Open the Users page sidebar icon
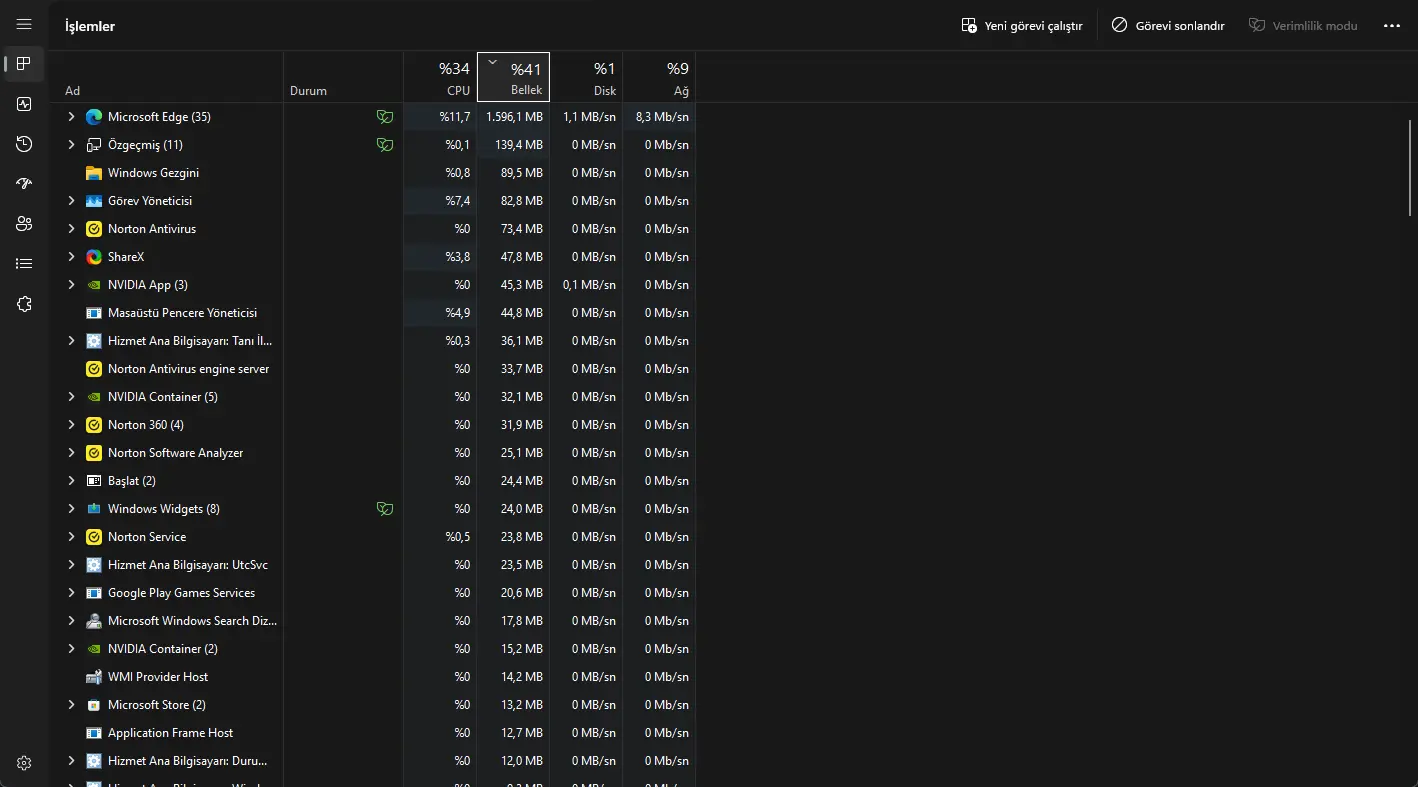Viewport: 1418px width, 787px height. click(x=24, y=224)
